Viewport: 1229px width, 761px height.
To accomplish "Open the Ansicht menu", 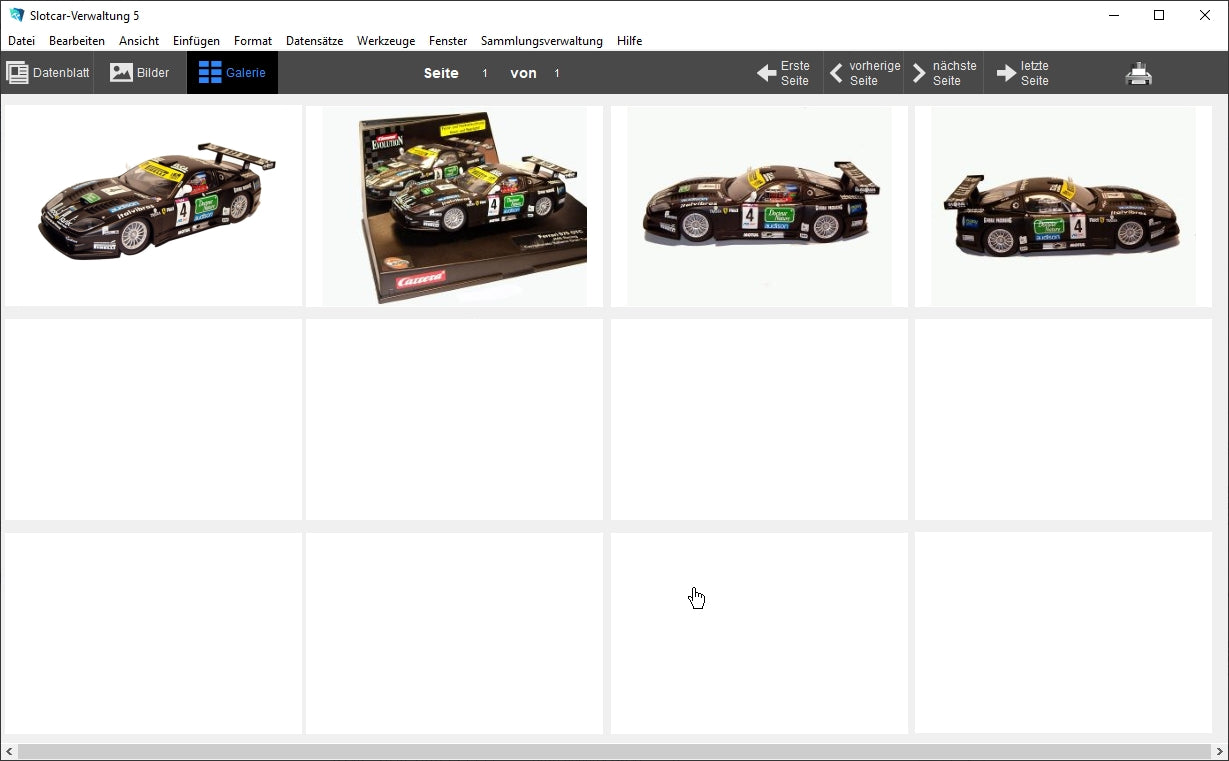I will (138, 41).
